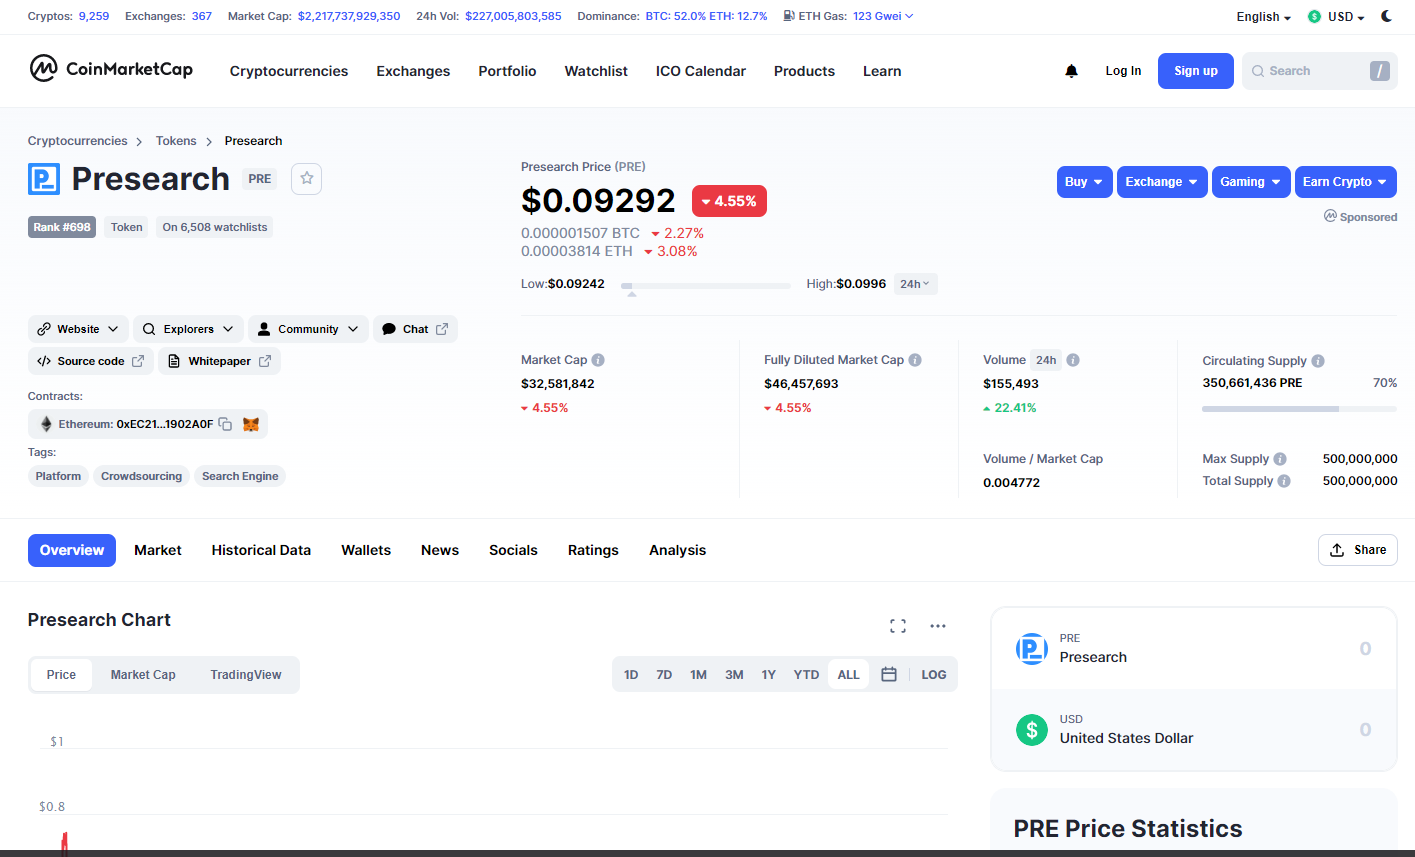Open the Exchanges nav menu
This screenshot has width=1415, height=857.
413,71
